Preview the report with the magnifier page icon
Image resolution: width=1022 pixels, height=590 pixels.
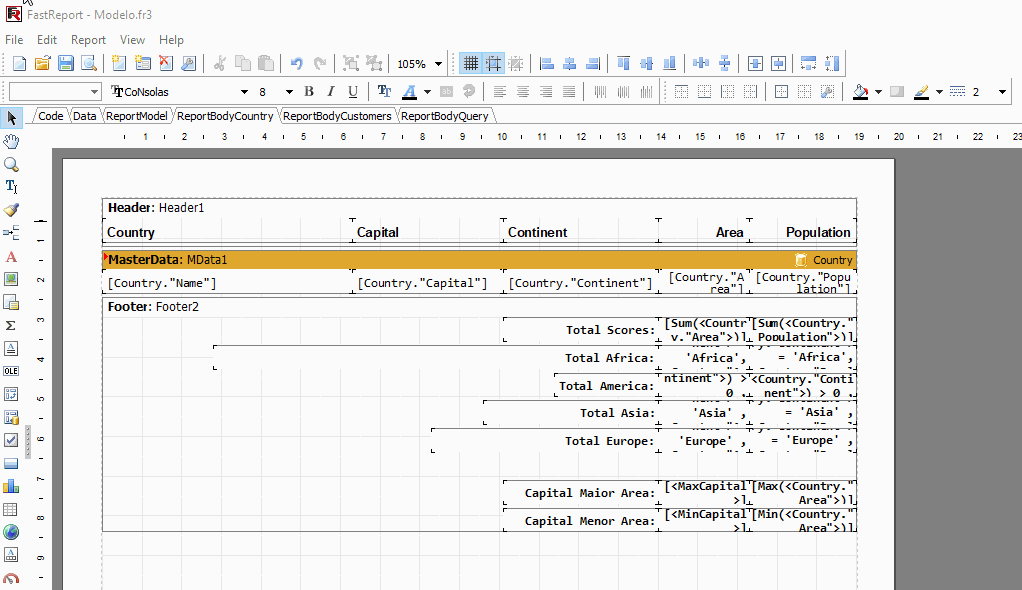(88, 63)
